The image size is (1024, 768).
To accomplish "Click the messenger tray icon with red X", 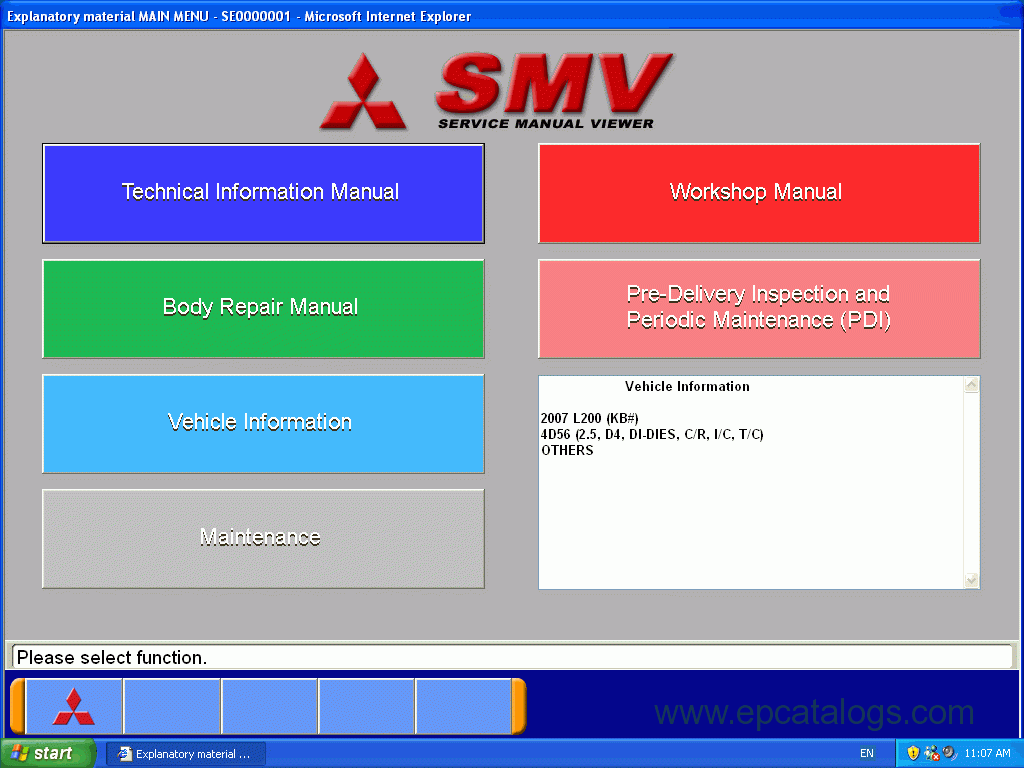I will pyautogui.click(x=931, y=754).
